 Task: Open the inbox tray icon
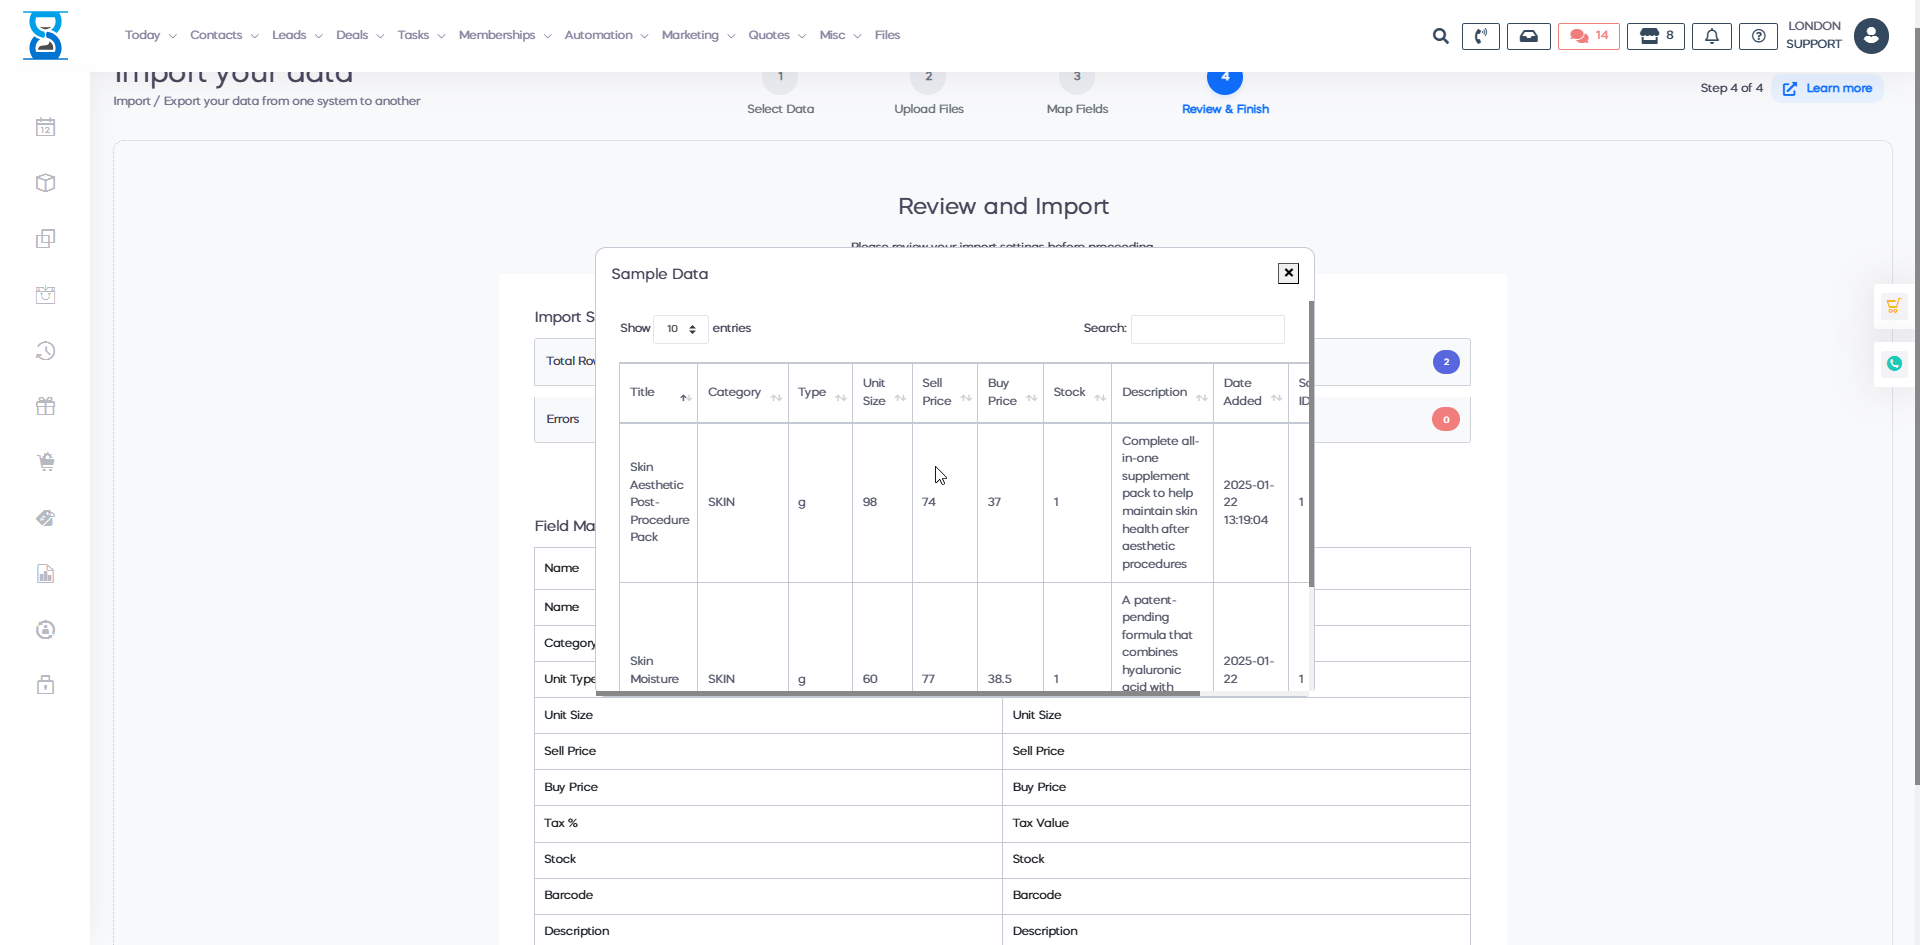click(1528, 36)
